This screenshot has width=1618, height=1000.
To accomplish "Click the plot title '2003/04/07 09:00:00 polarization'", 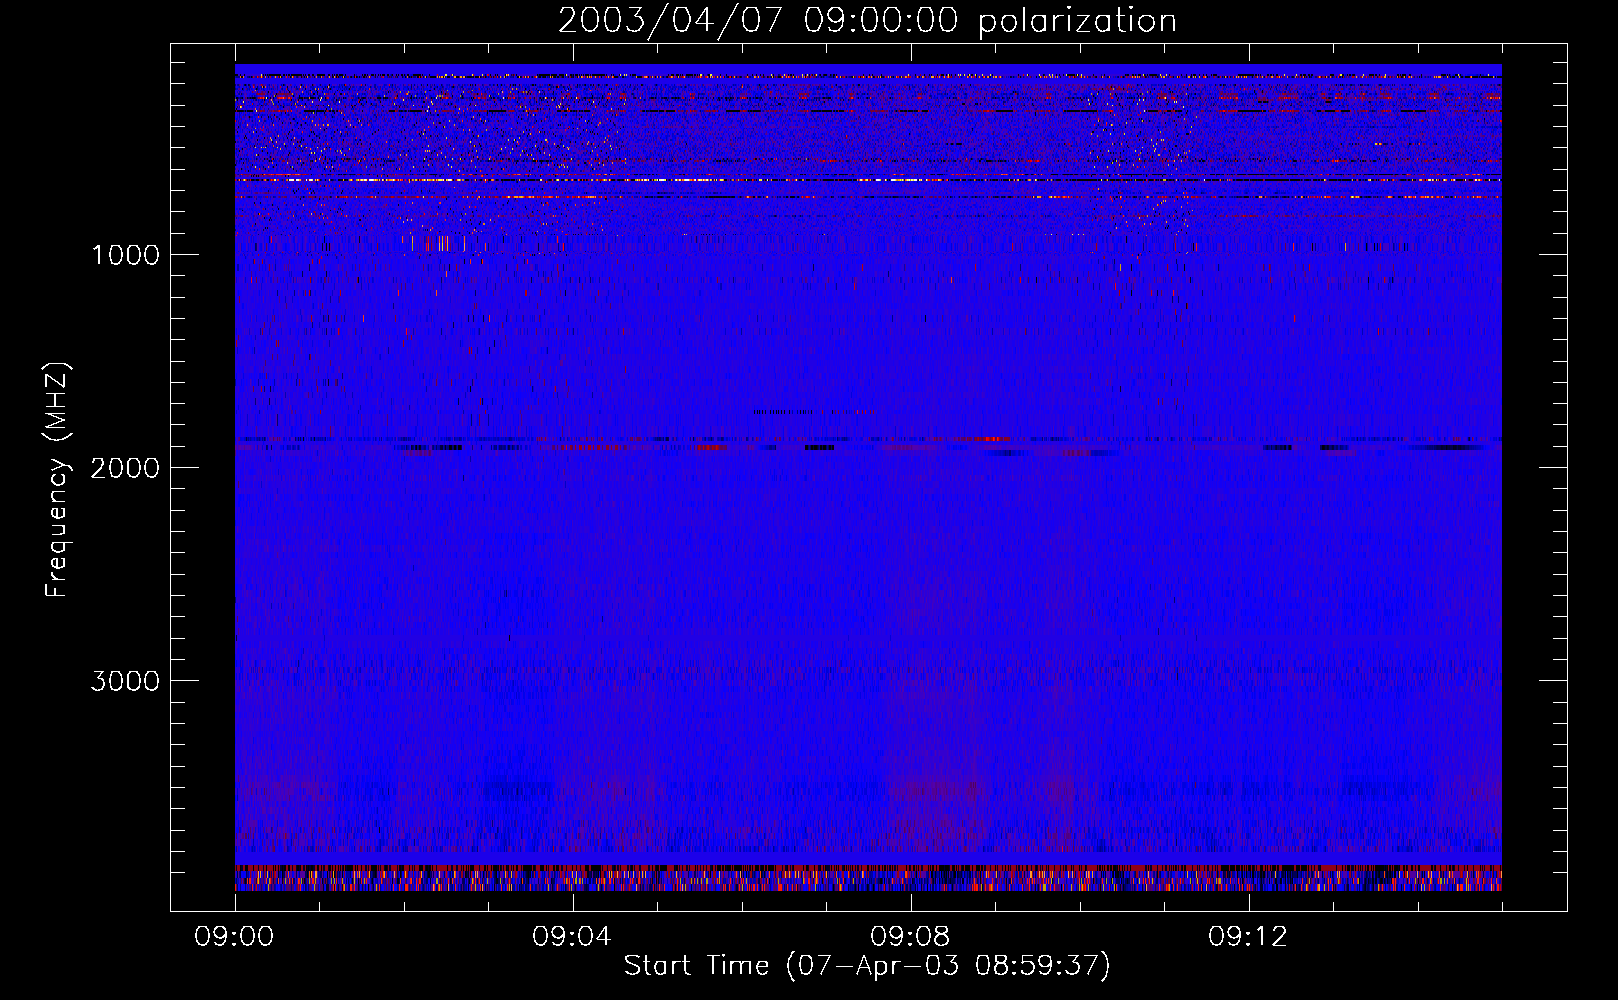I will click(867, 21).
